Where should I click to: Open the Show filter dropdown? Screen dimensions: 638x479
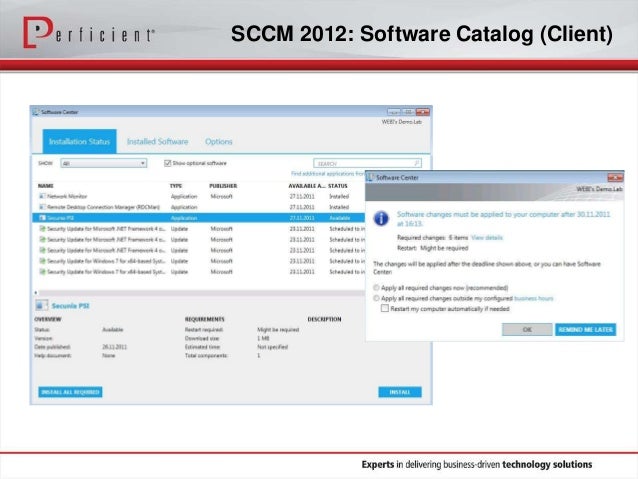[104, 163]
